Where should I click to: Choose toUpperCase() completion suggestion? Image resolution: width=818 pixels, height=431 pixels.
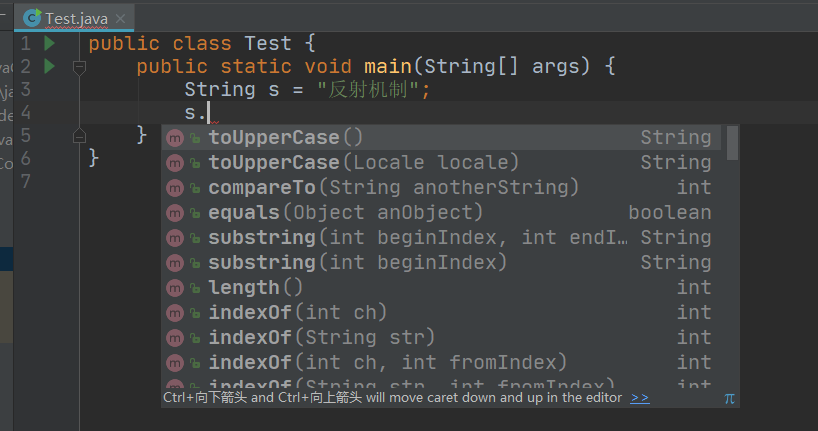(x=441, y=138)
